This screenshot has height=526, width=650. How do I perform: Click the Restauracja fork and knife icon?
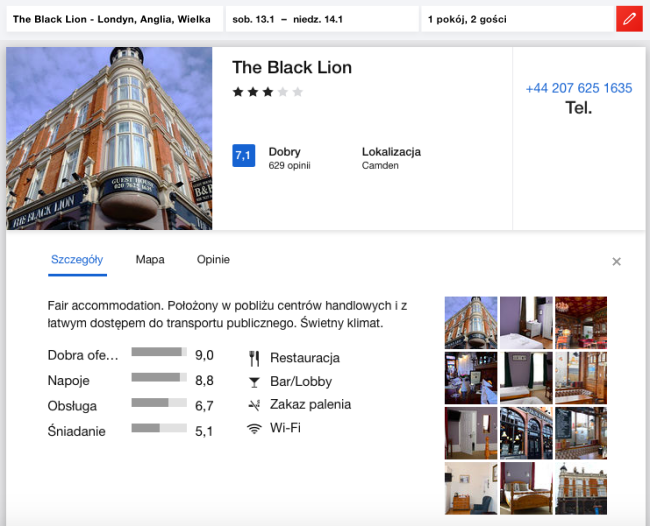point(254,358)
